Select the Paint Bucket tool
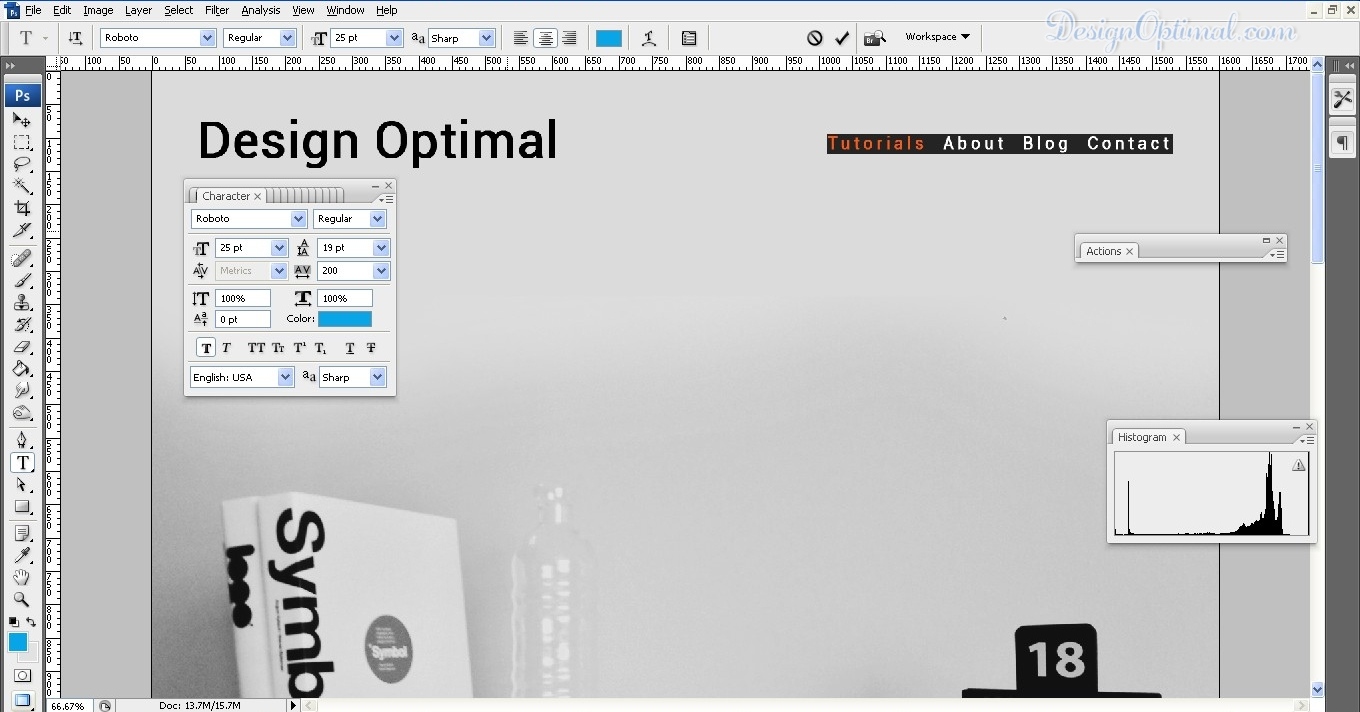 22,369
